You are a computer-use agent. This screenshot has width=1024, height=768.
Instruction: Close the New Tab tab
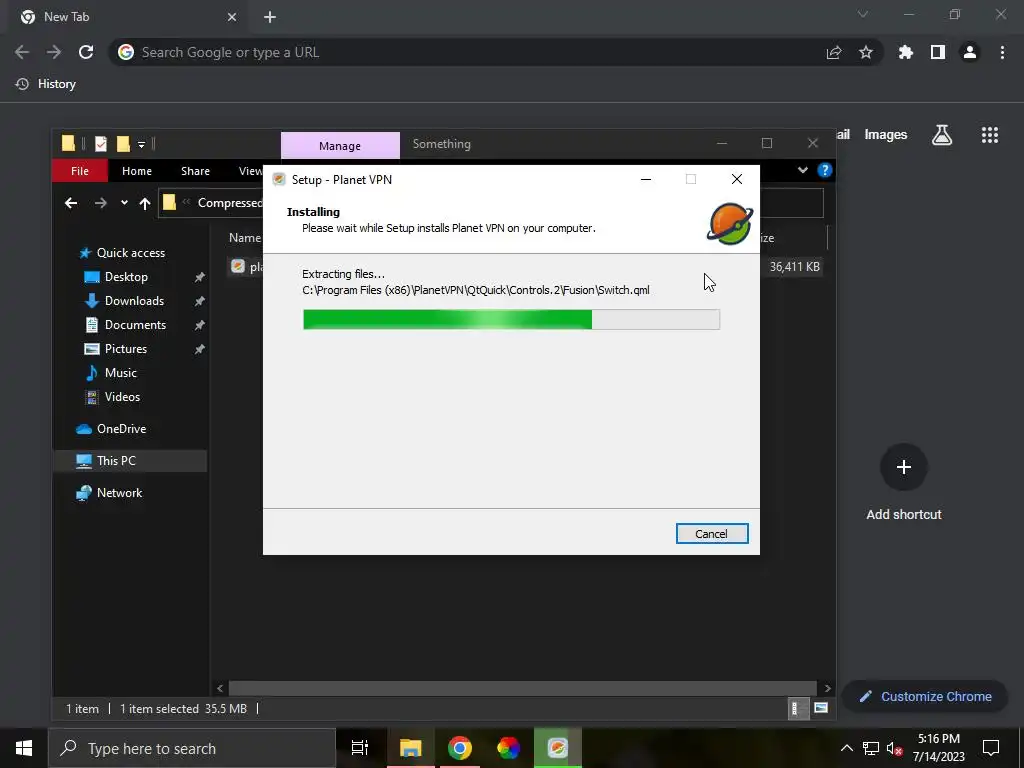(x=232, y=17)
